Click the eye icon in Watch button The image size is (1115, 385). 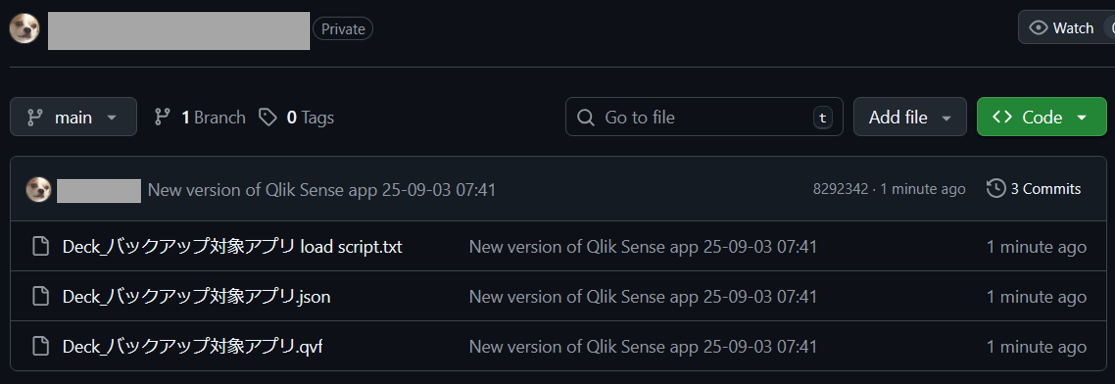click(1039, 28)
